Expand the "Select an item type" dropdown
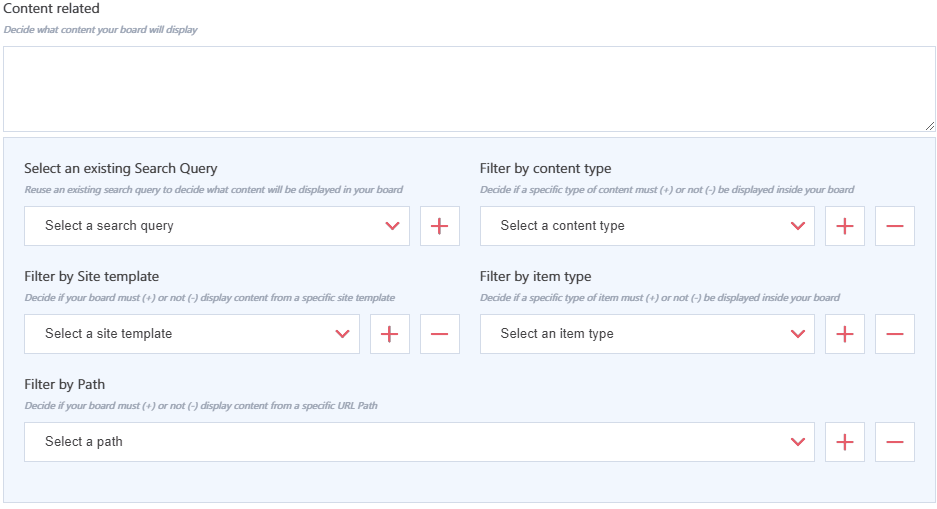The height and width of the screenshot is (509, 937). pyautogui.click(x=646, y=334)
